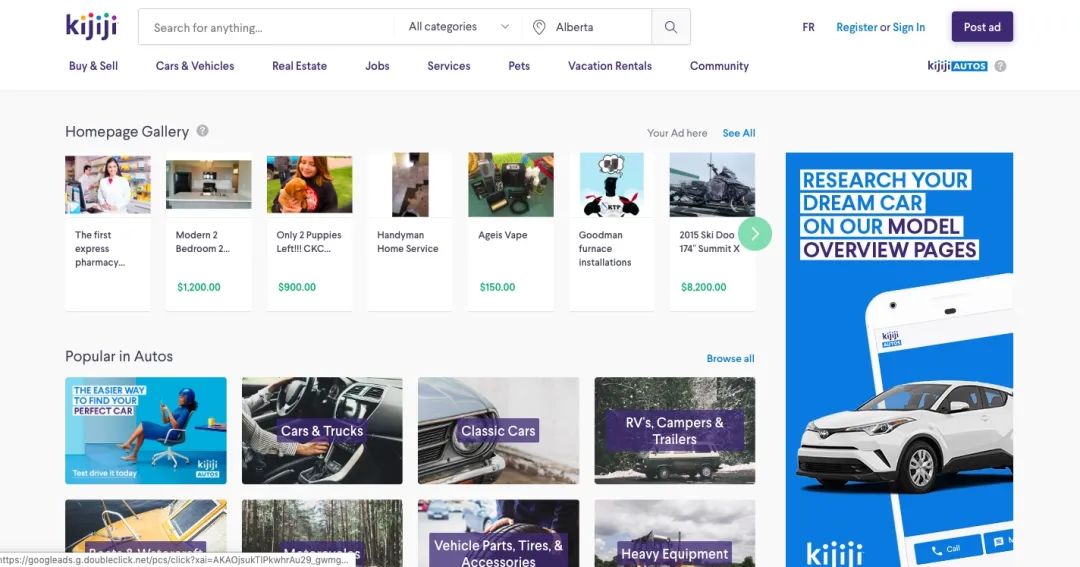
Task: Click the help icon next to Kijiji Autos
Action: pyautogui.click(x=1001, y=66)
